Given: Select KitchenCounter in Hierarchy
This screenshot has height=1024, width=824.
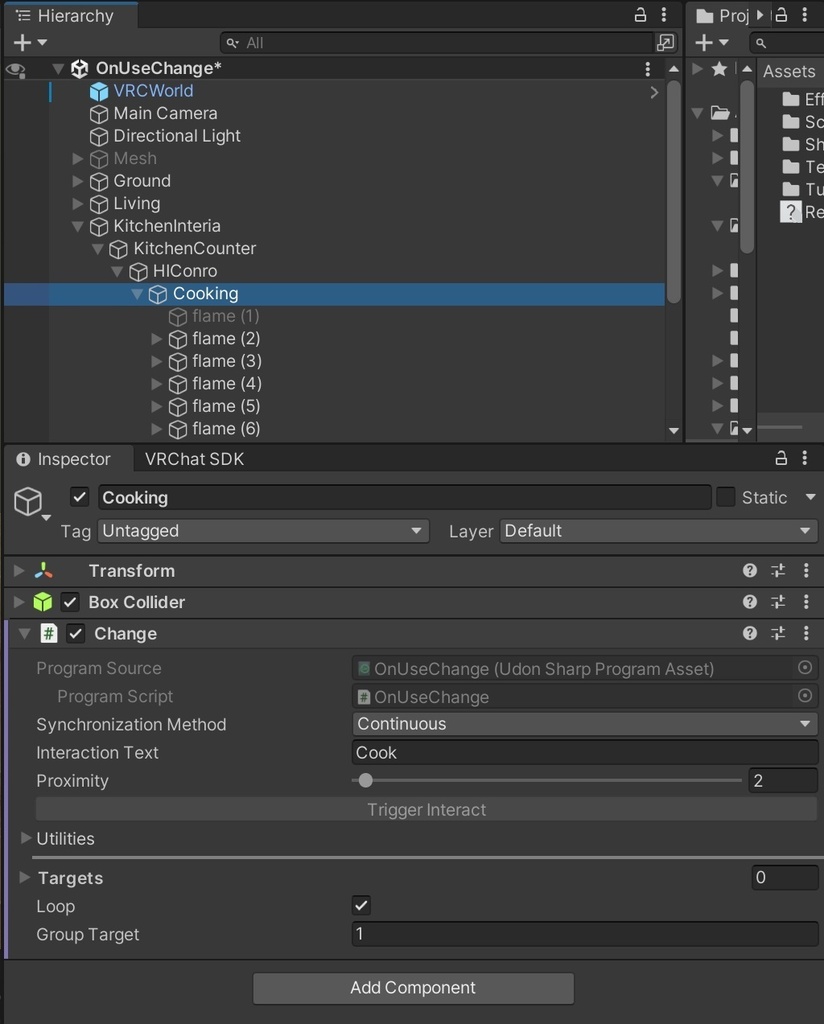Looking at the screenshot, I should pyautogui.click(x=195, y=248).
